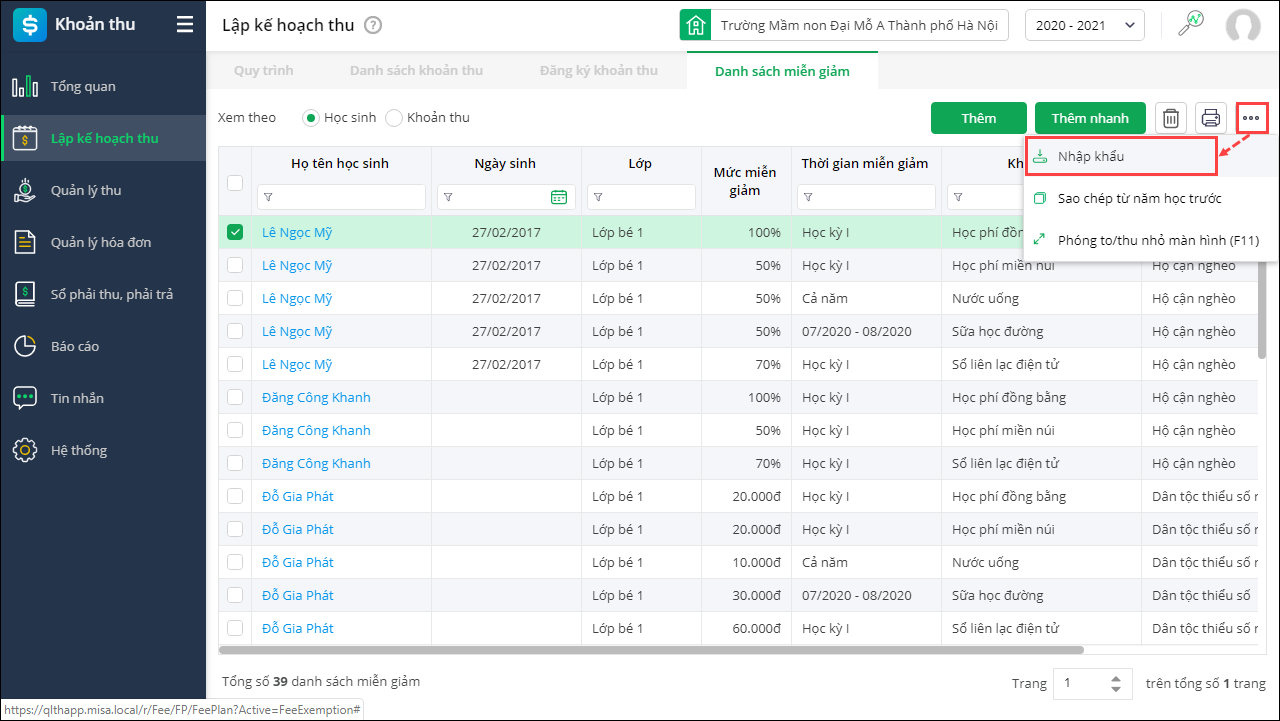Click the user avatar icon
Screen dimensions: 1280x721
pyautogui.click(x=1243, y=25)
